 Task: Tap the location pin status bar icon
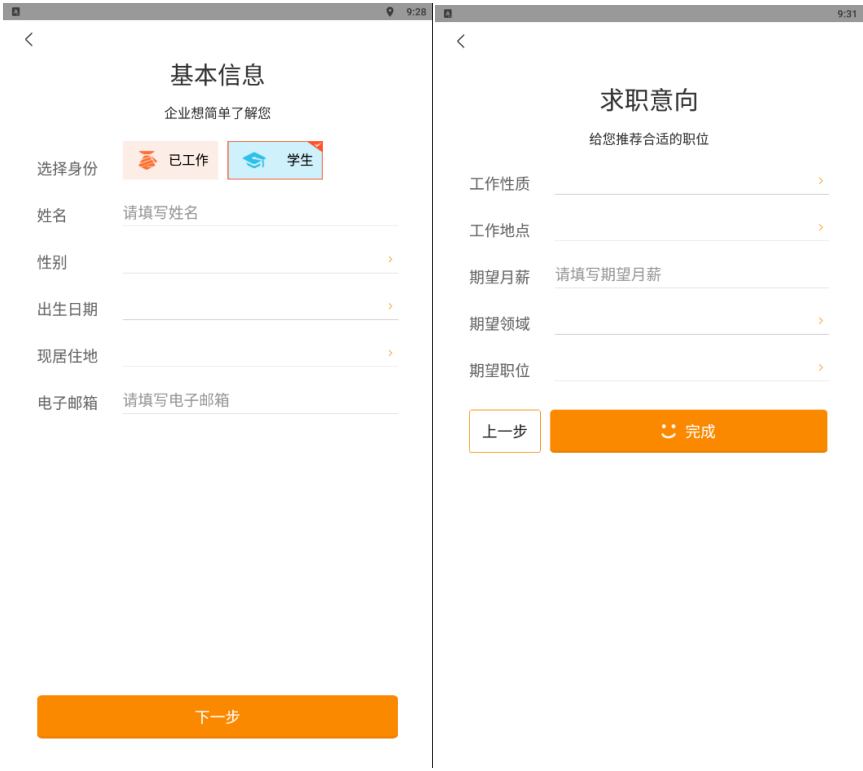tap(390, 12)
